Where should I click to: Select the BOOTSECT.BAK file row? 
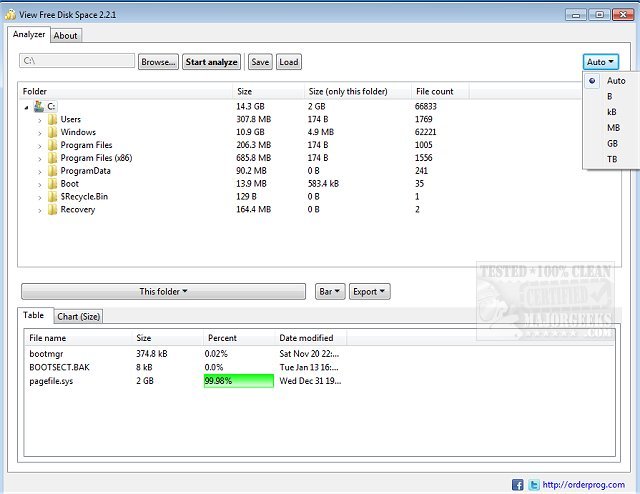point(319,367)
